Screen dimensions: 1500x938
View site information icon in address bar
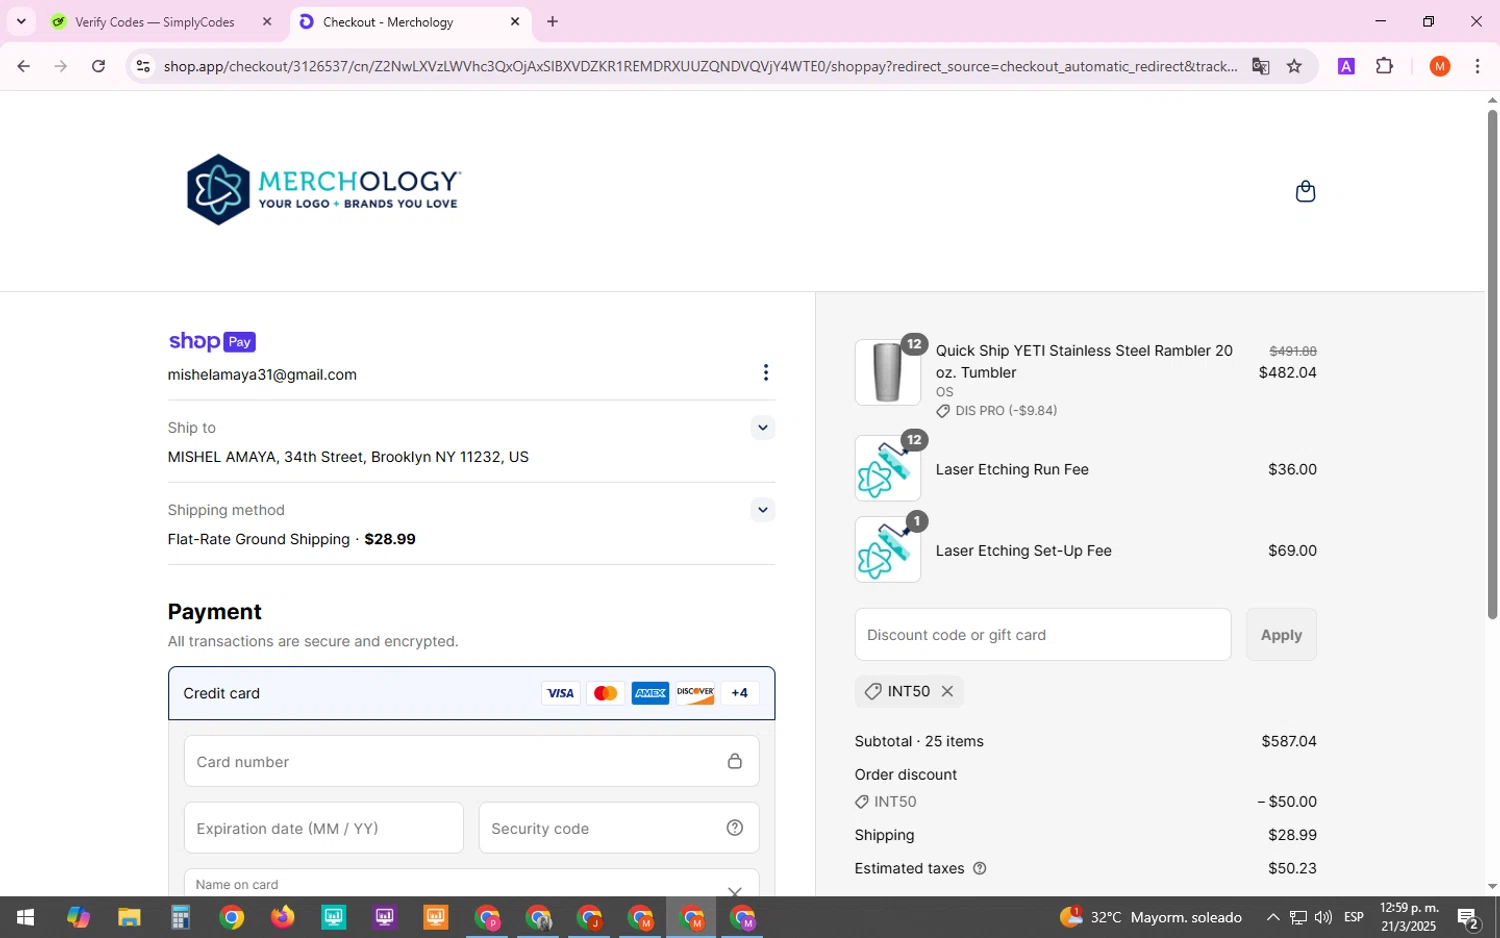[x=143, y=66]
